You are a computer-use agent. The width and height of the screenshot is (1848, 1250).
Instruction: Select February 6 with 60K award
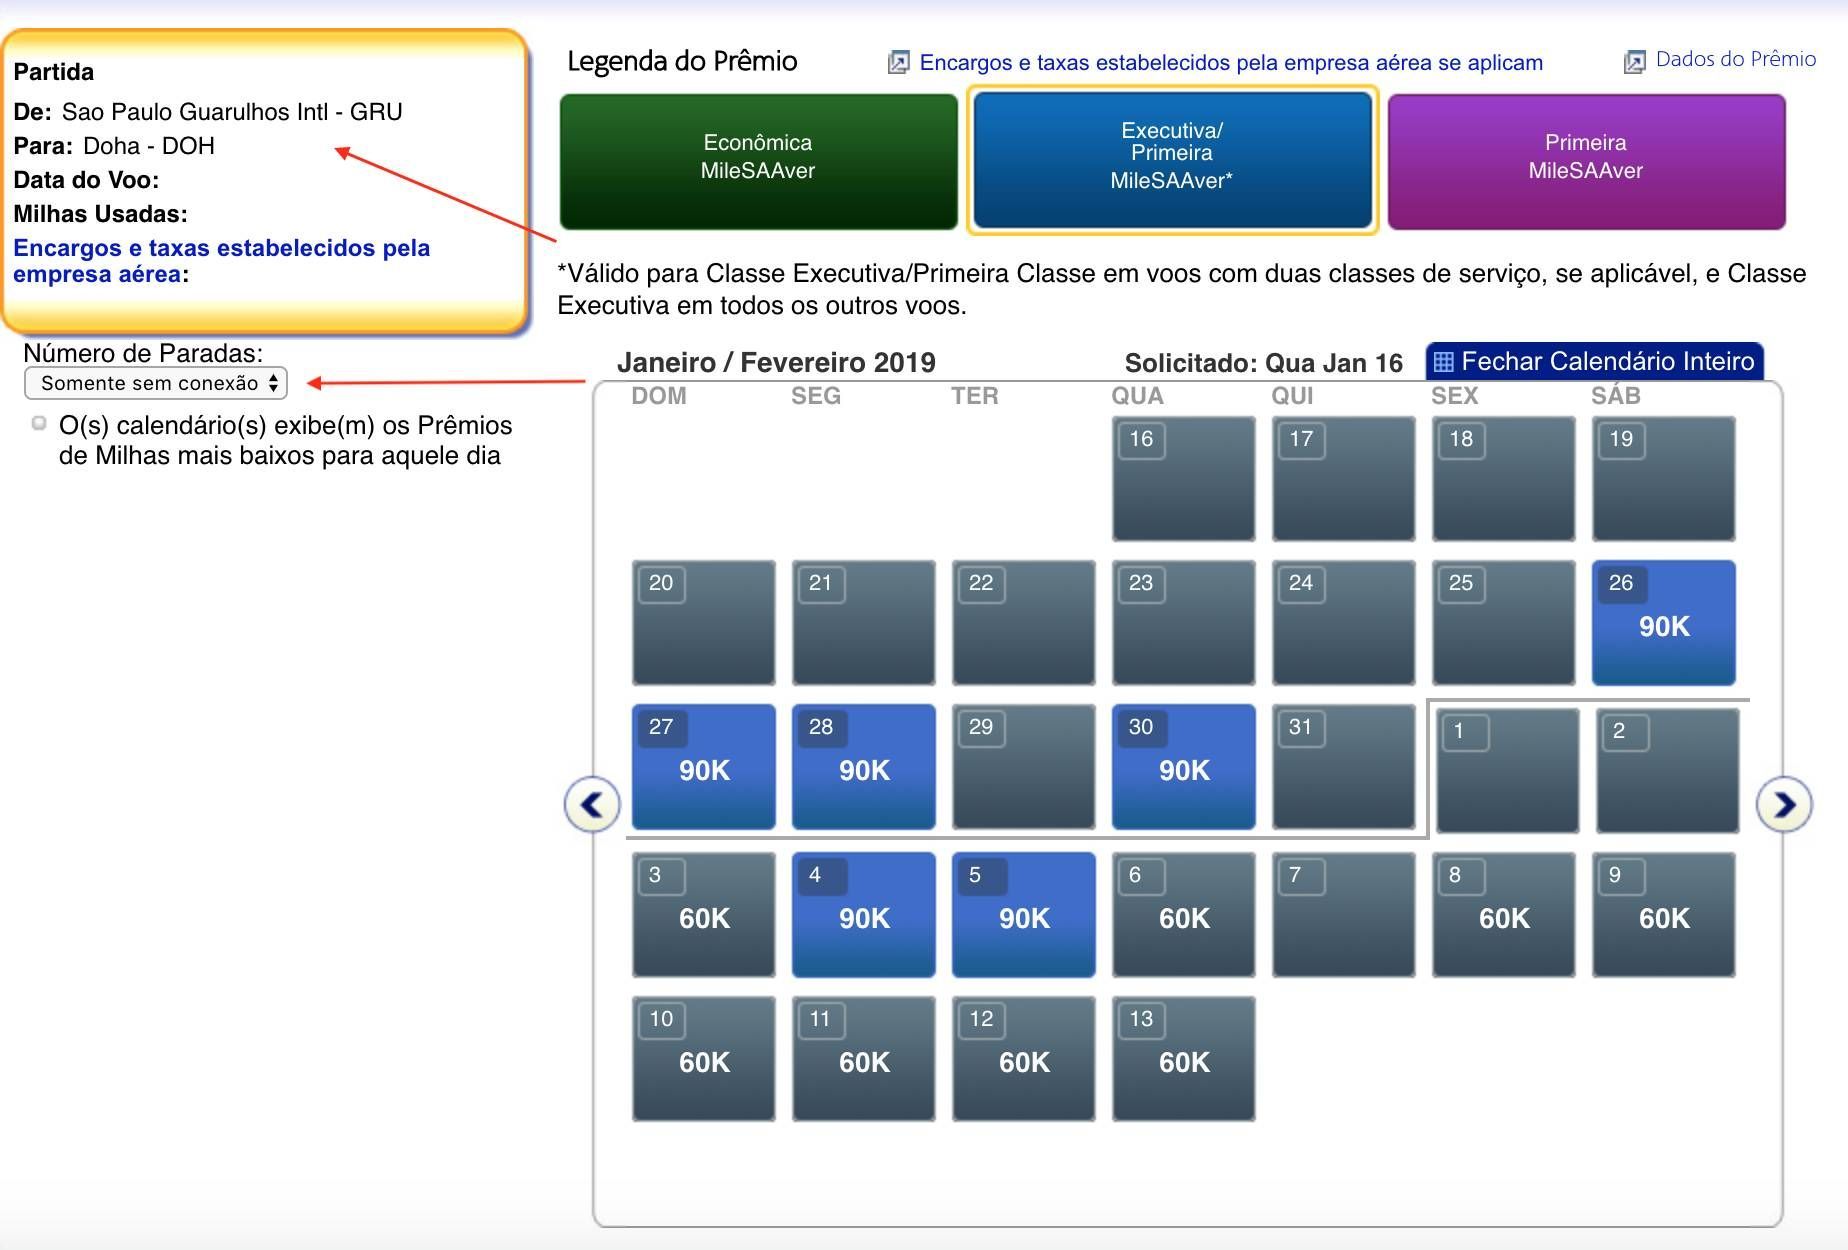(x=1183, y=914)
